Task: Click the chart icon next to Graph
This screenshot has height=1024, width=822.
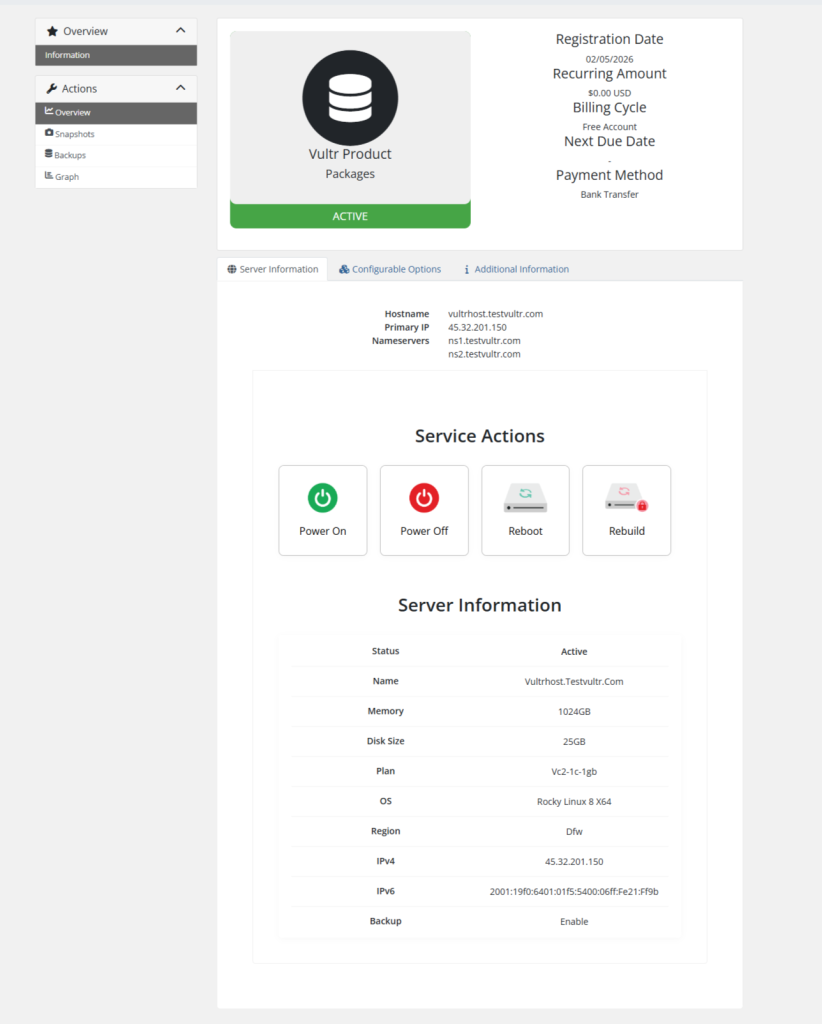Action: coord(49,175)
